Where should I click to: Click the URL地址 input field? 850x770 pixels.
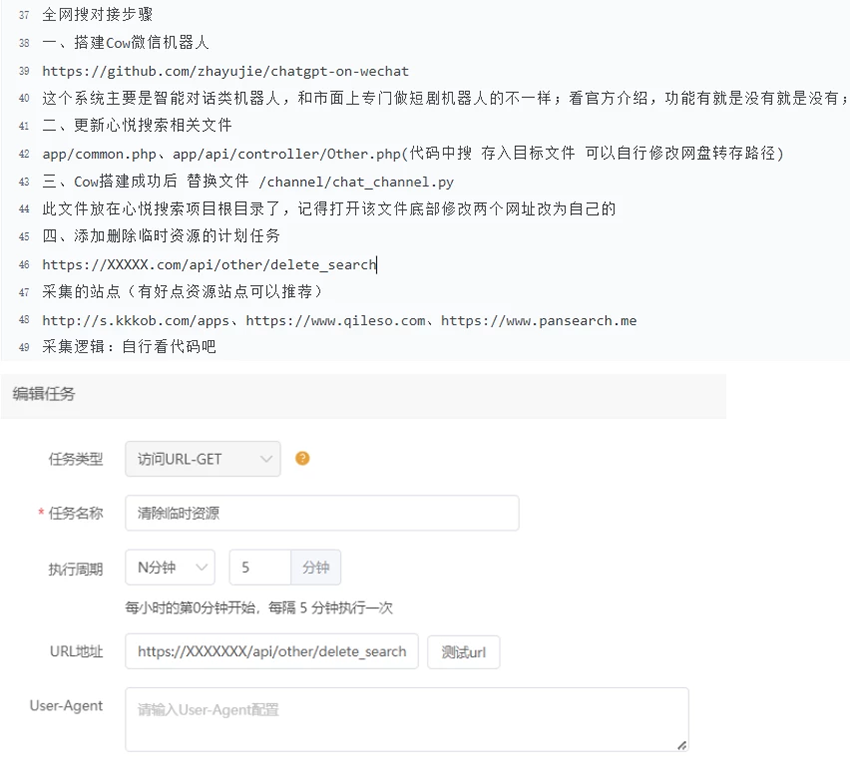coord(272,651)
